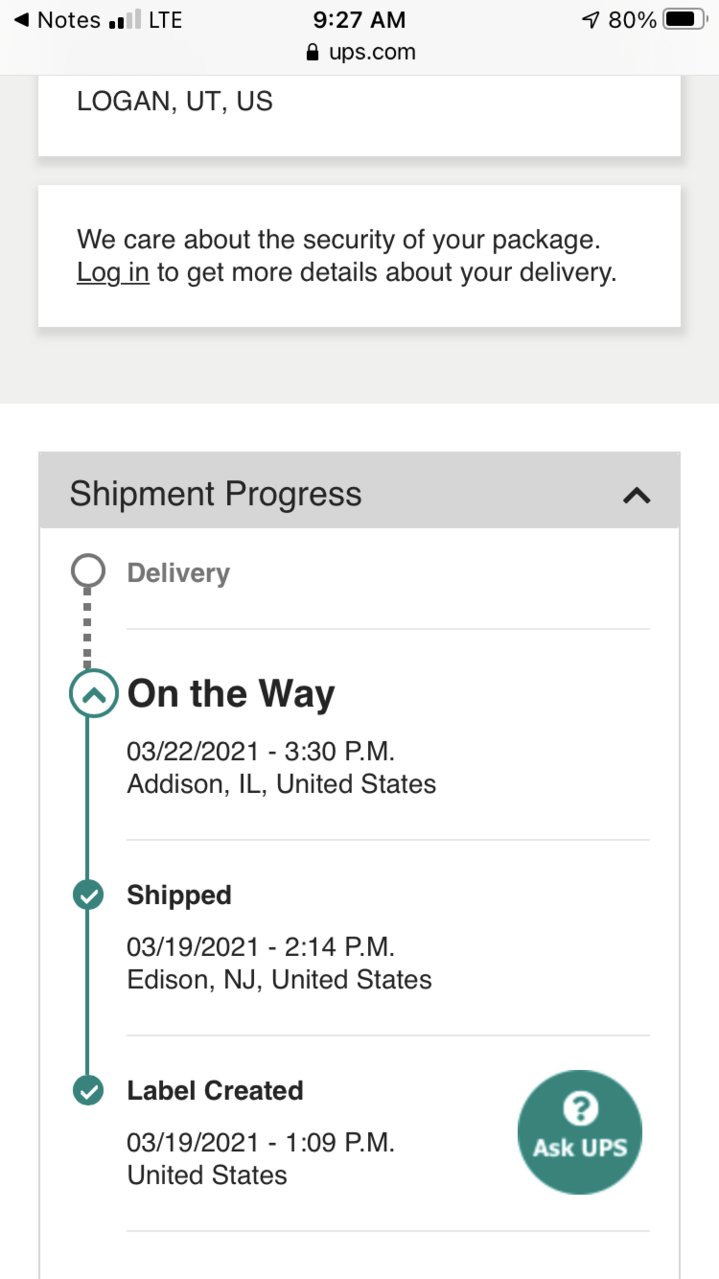
Task: Tap the location arrow status icon
Action: (x=591, y=20)
